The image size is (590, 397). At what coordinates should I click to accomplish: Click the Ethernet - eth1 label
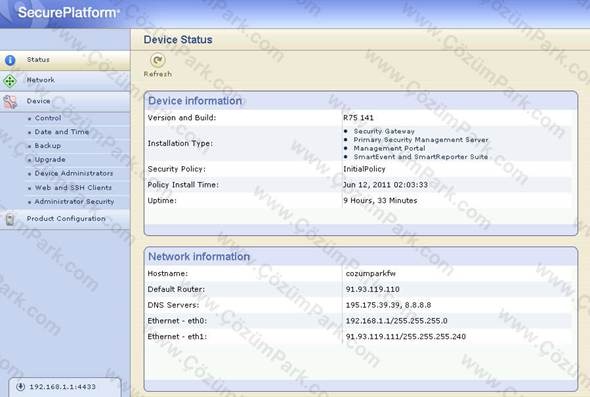click(177, 337)
